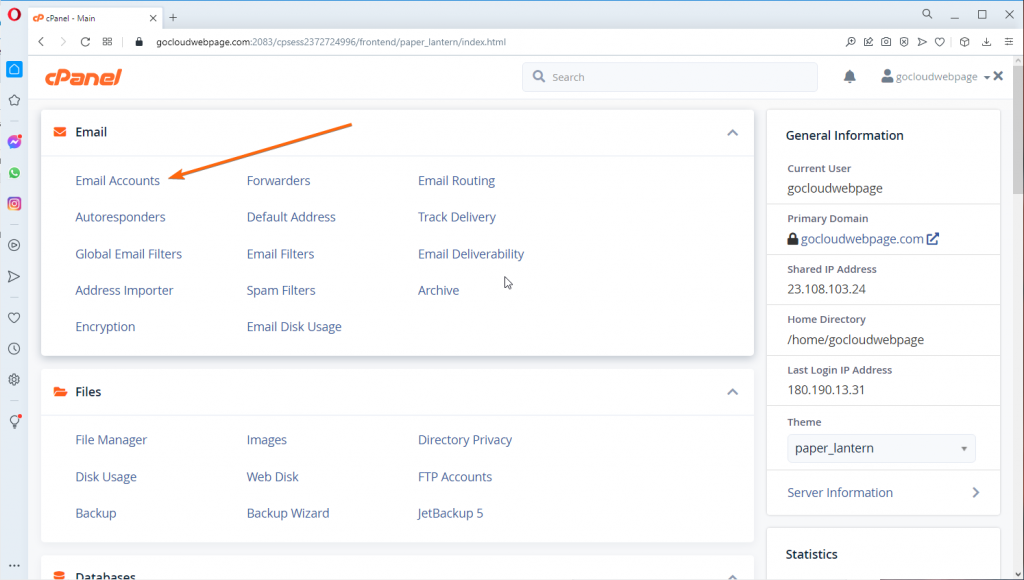Go to Server Information

(x=840, y=492)
